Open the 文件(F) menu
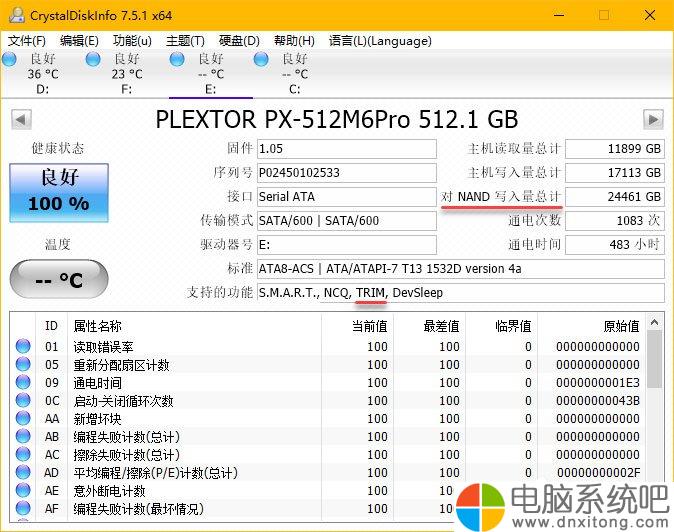 [x=27, y=41]
